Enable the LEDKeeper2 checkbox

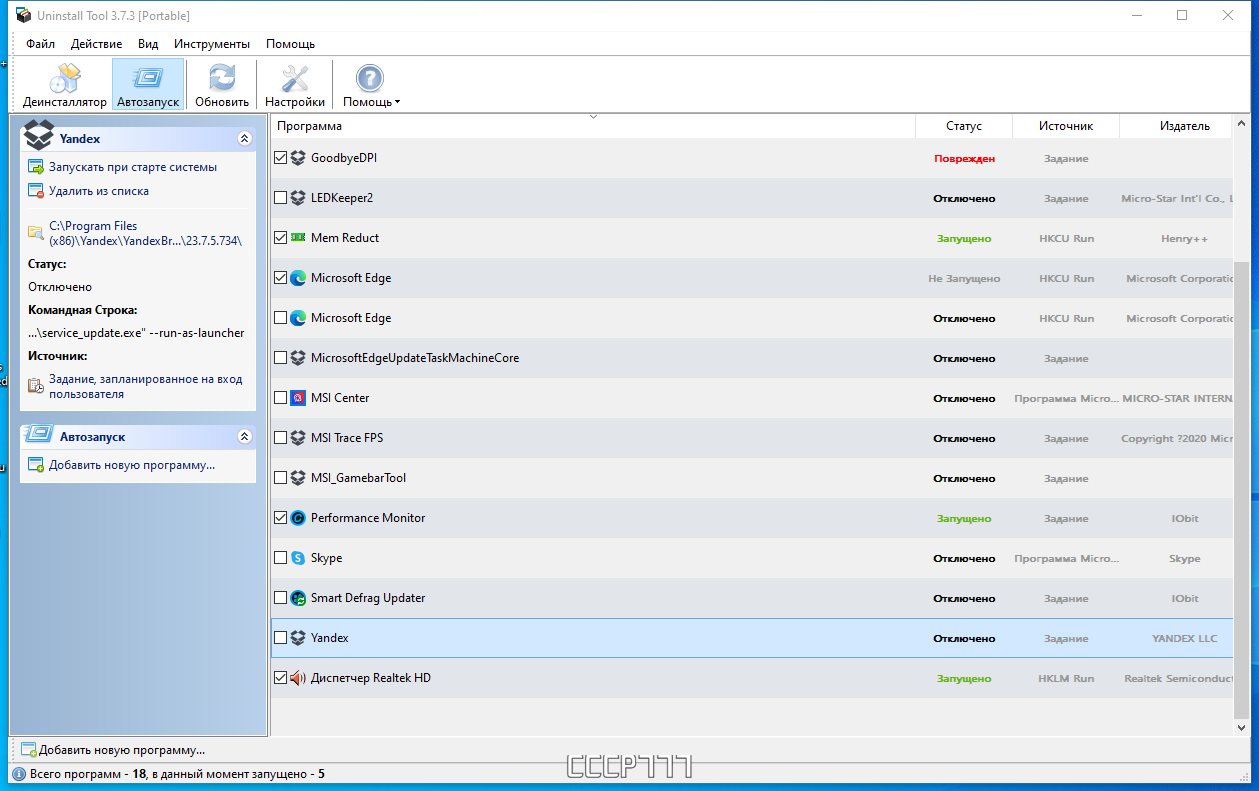pyautogui.click(x=280, y=198)
